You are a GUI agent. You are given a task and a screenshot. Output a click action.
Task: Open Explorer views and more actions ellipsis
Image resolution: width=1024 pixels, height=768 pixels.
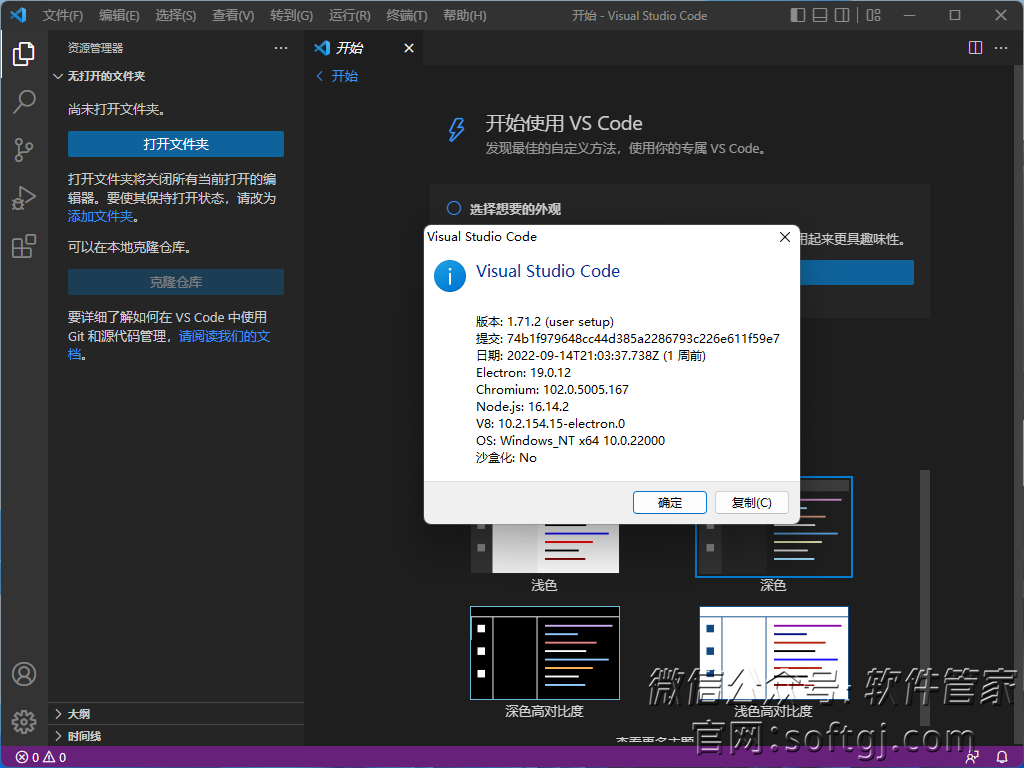click(x=281, y=48)
